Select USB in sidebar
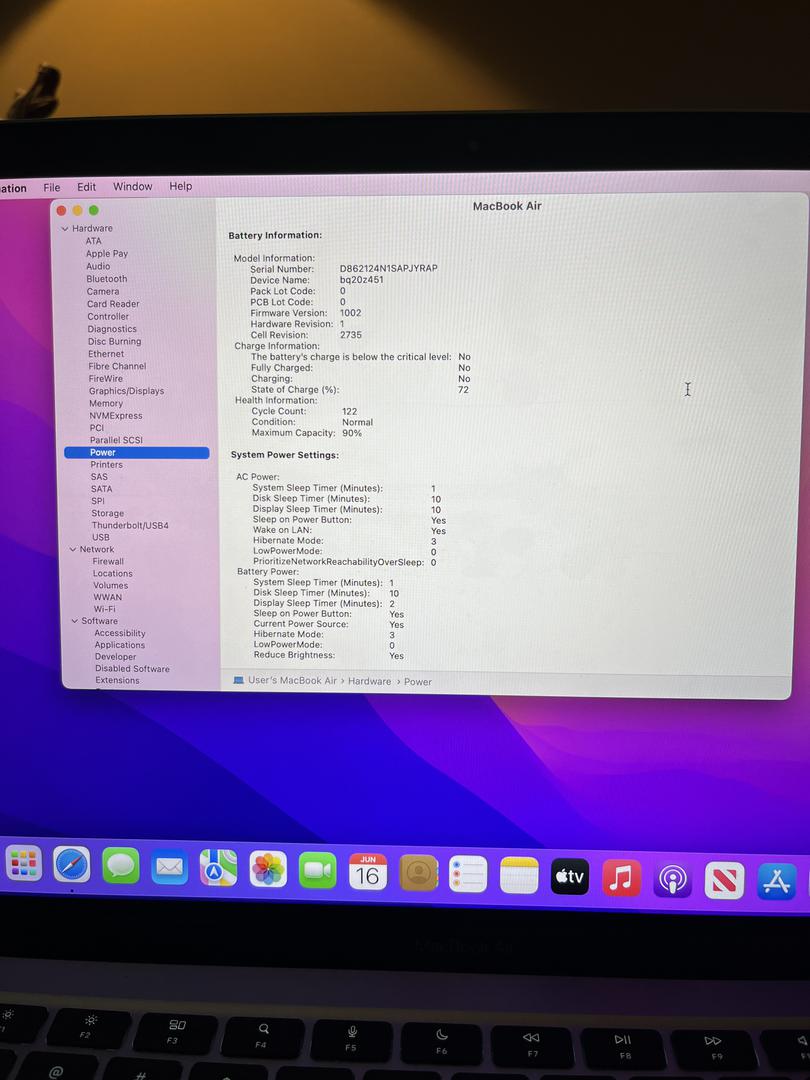Viewport: 810px width, 1080px height. (101, 537)
